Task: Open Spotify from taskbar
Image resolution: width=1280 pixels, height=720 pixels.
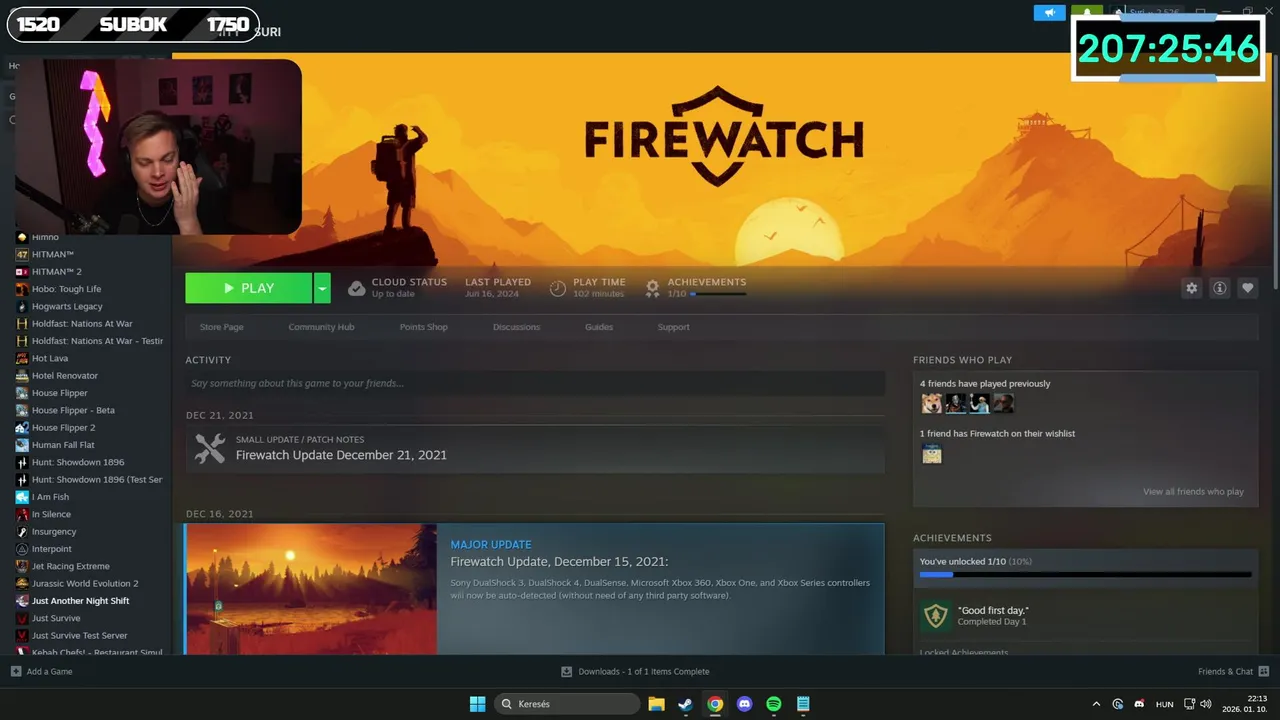Action: pos(774,704)
